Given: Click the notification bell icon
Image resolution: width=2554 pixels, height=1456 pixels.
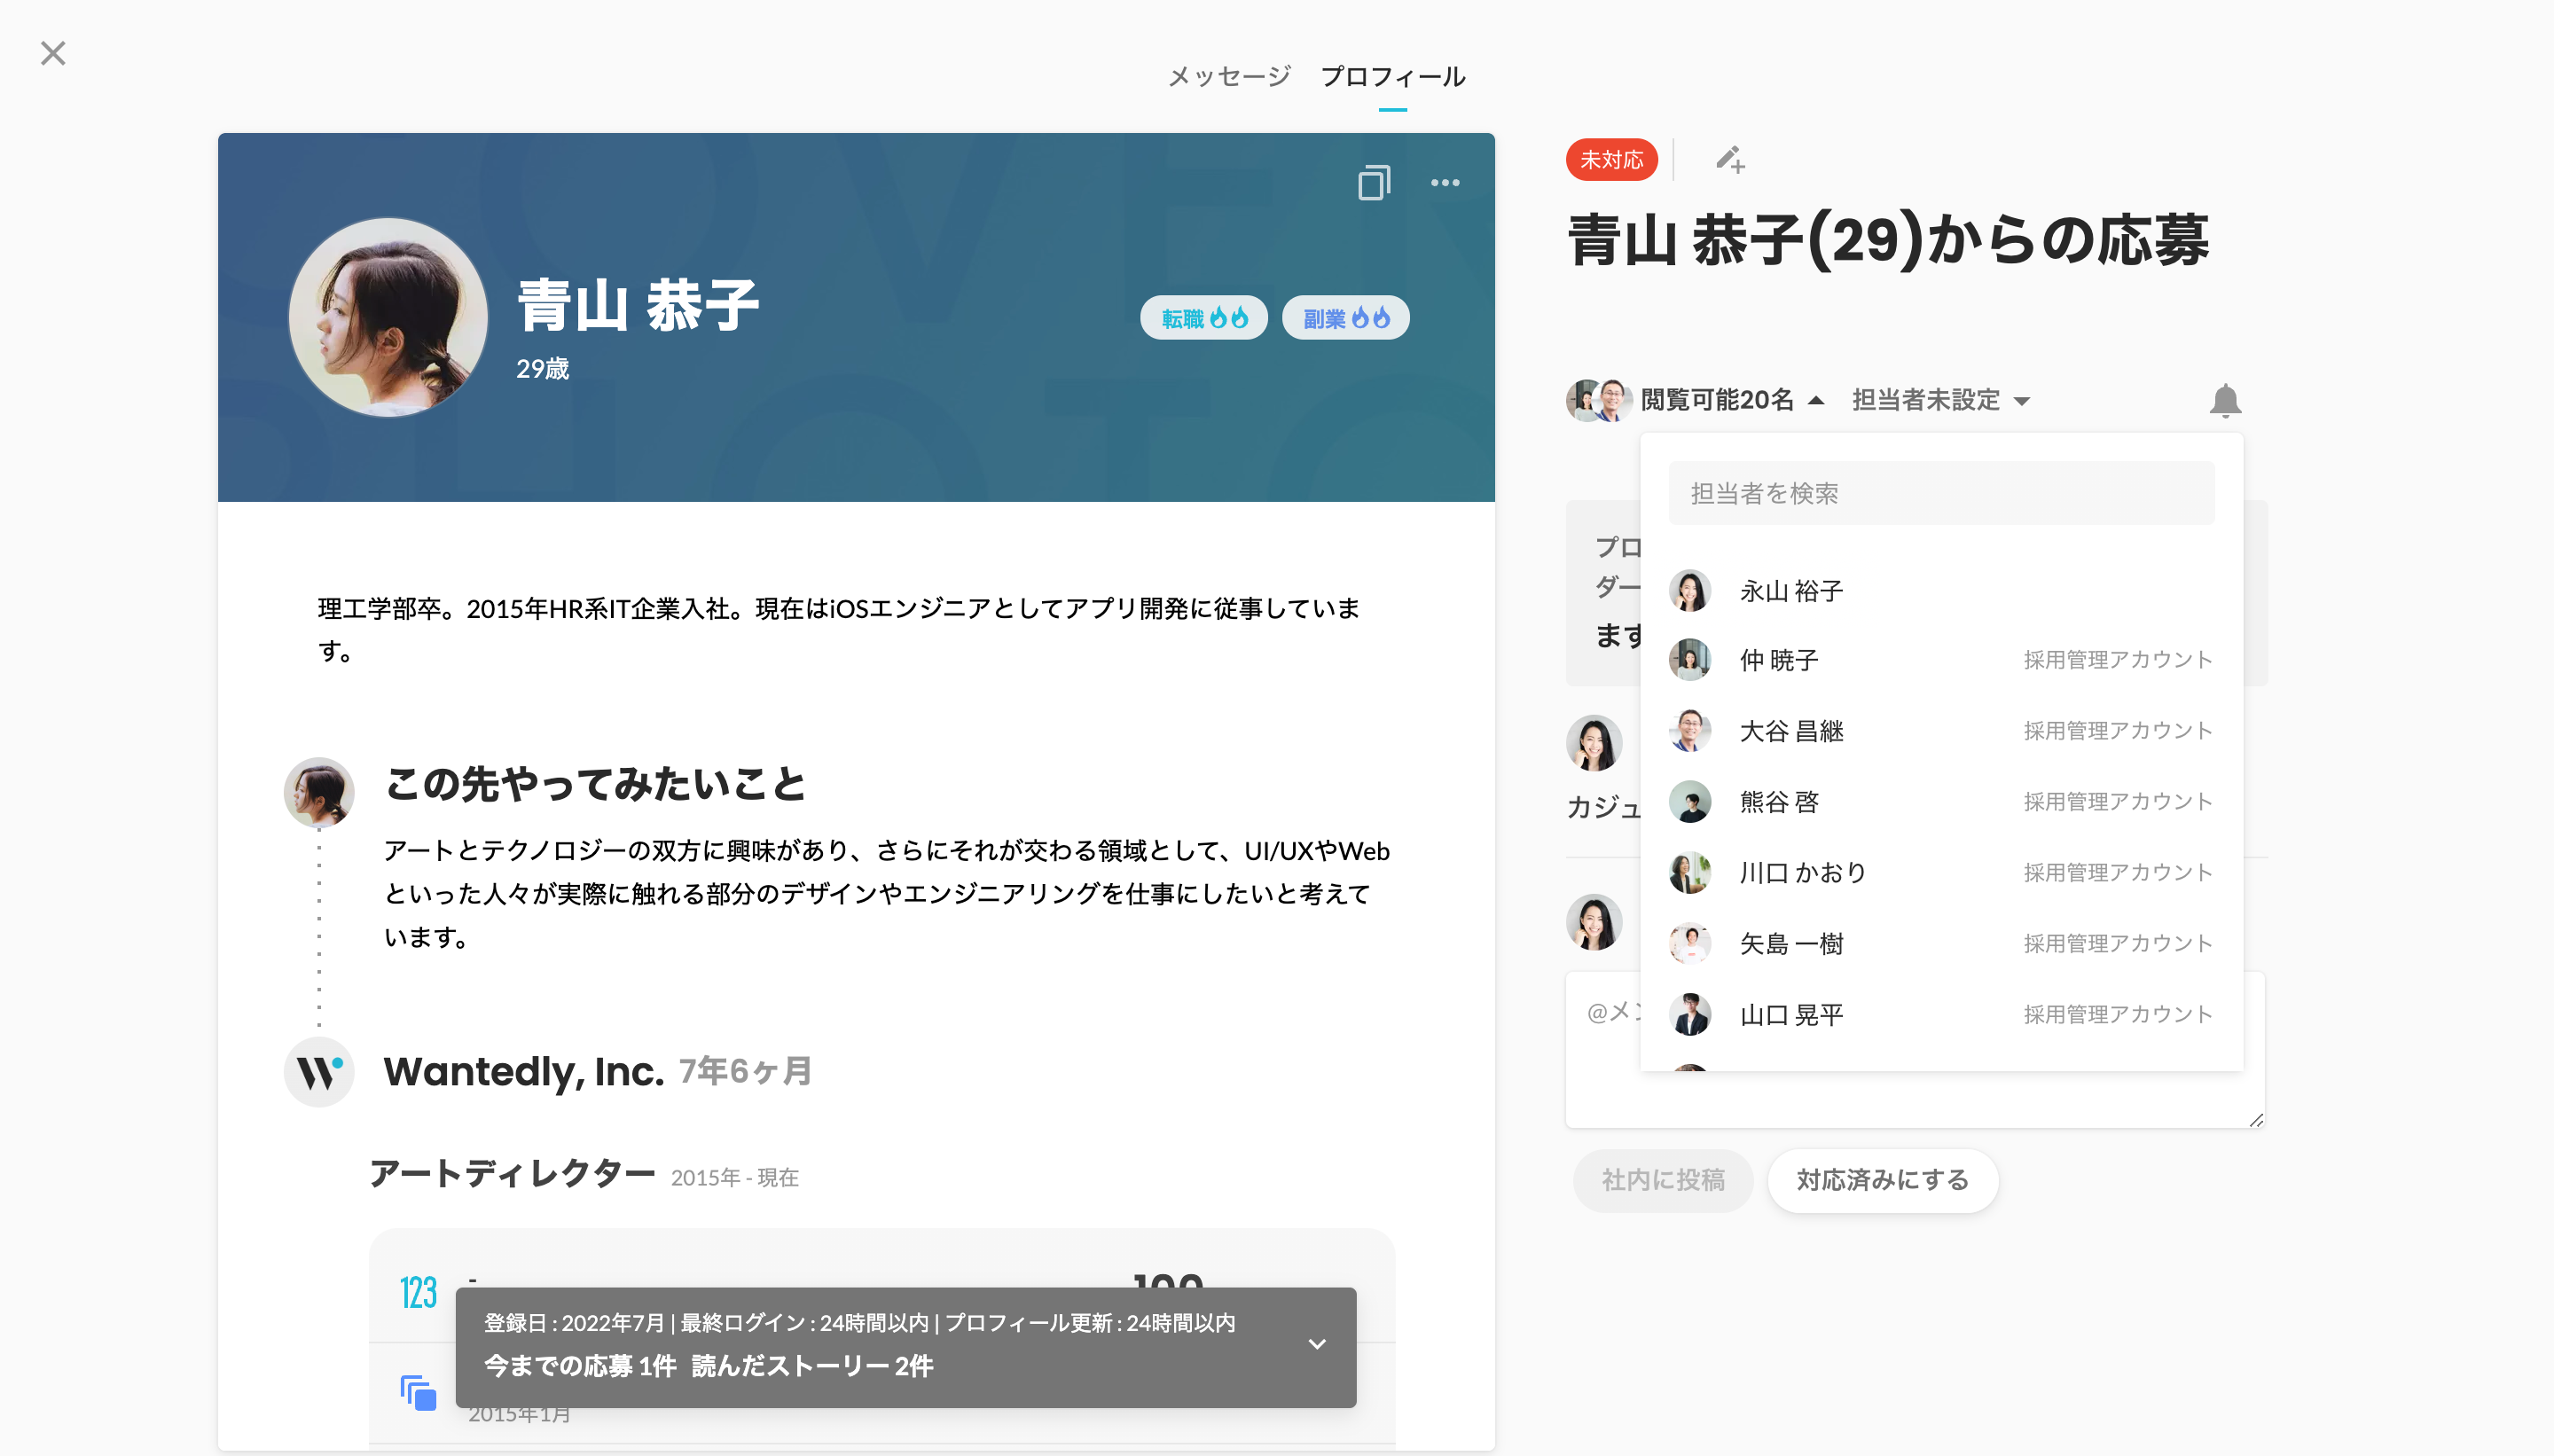Looking at the screenshot, I should tap(2225, 400).
